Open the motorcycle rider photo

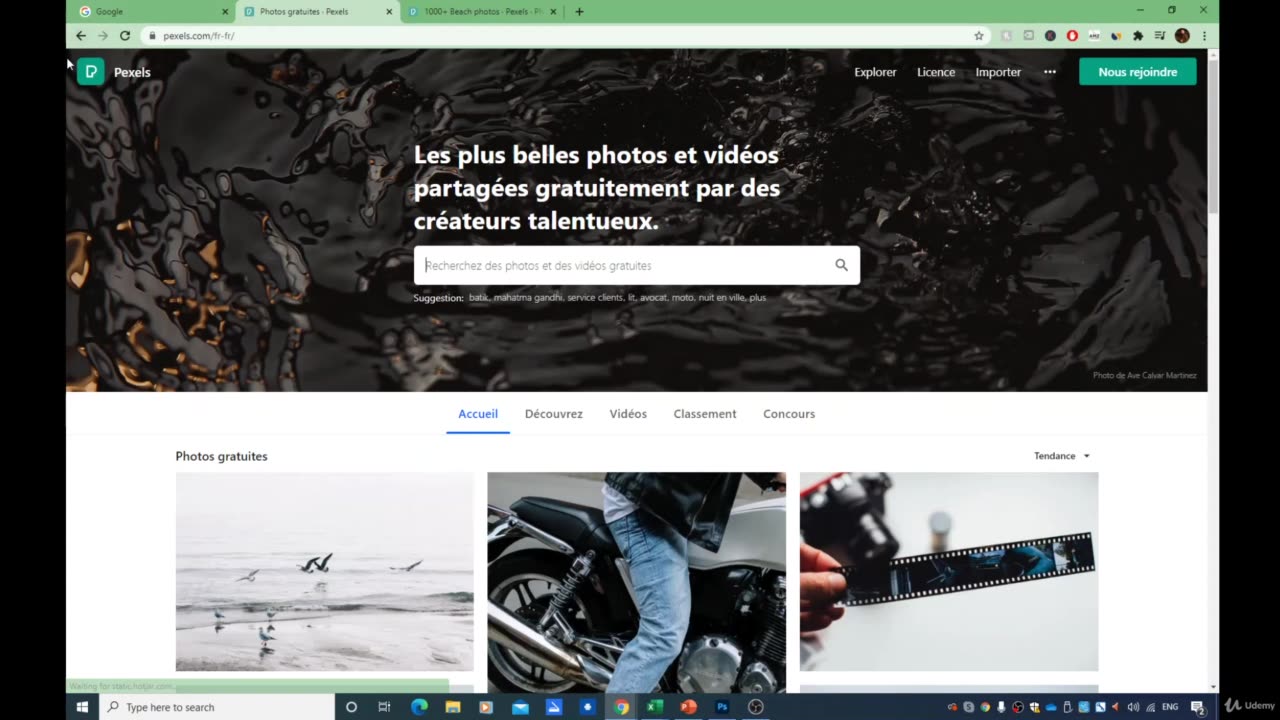coord(636,582)
